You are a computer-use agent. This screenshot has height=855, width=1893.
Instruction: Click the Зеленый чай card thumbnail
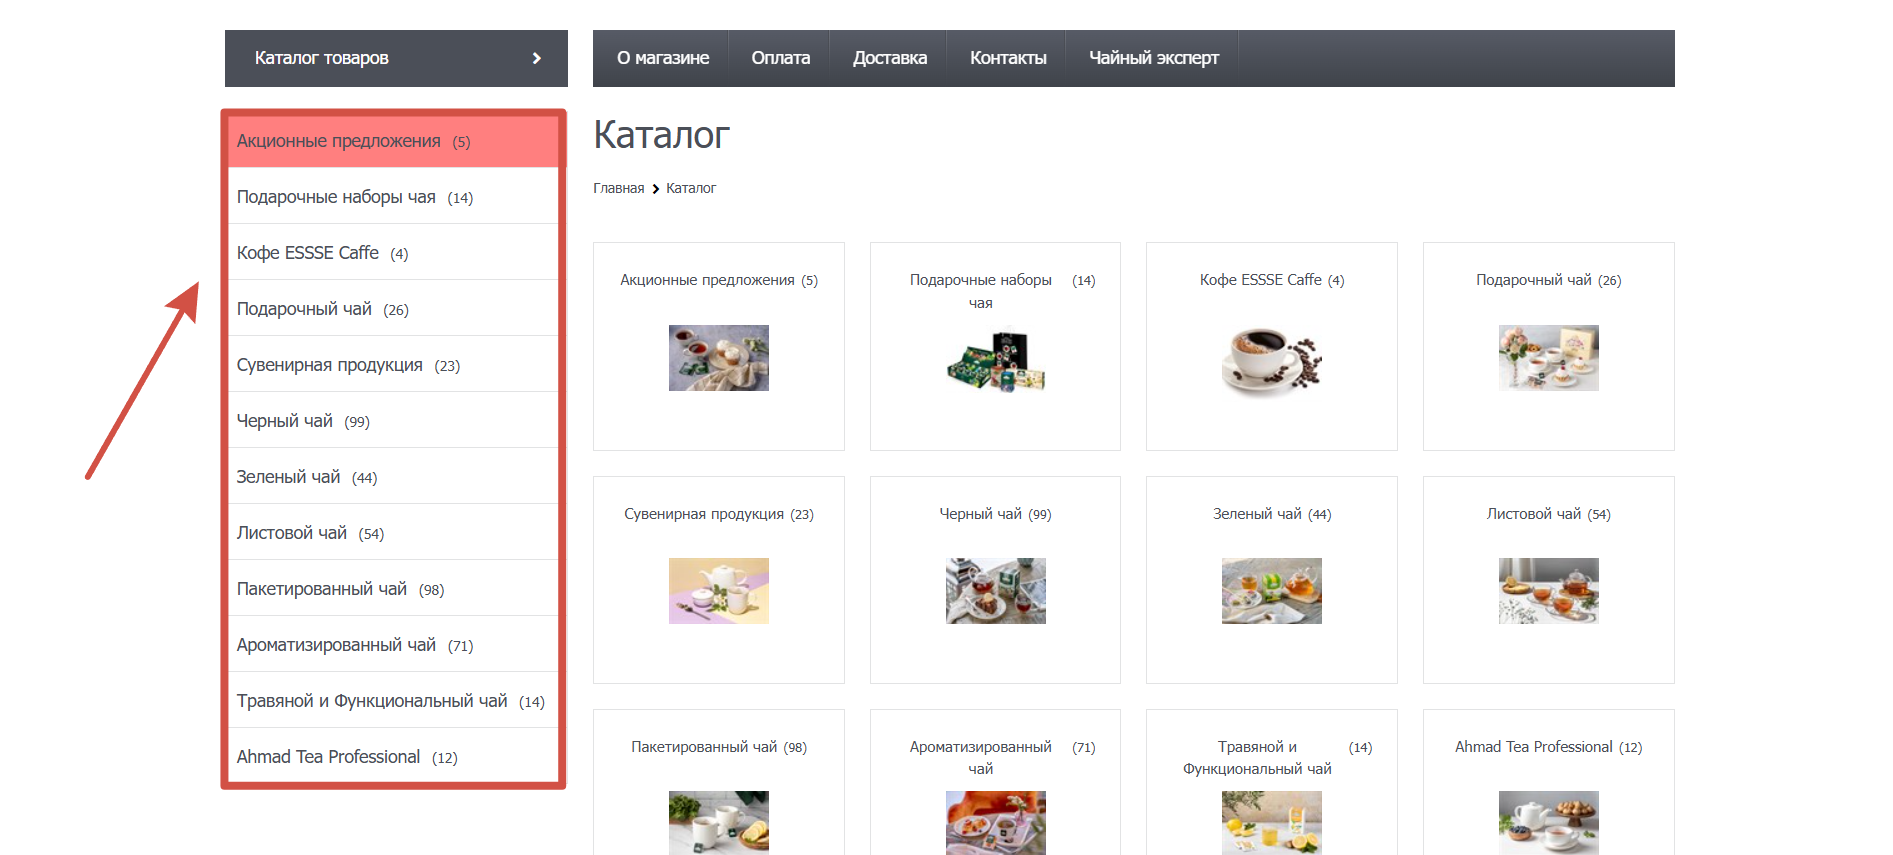click(x=1272, y=591)
